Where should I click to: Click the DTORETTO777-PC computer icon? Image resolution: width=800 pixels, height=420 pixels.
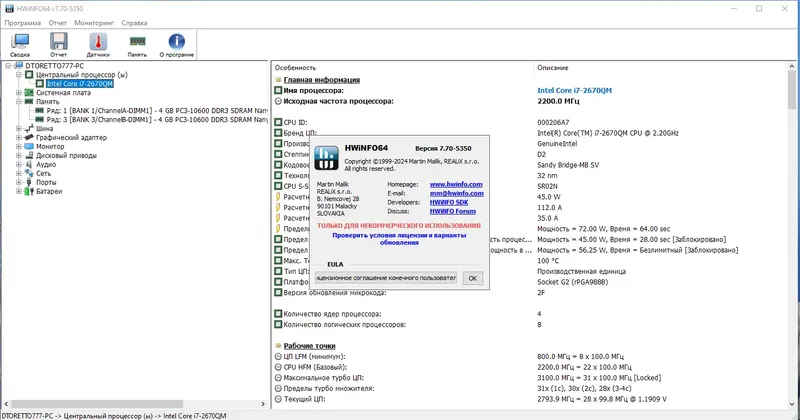point(19,66)
